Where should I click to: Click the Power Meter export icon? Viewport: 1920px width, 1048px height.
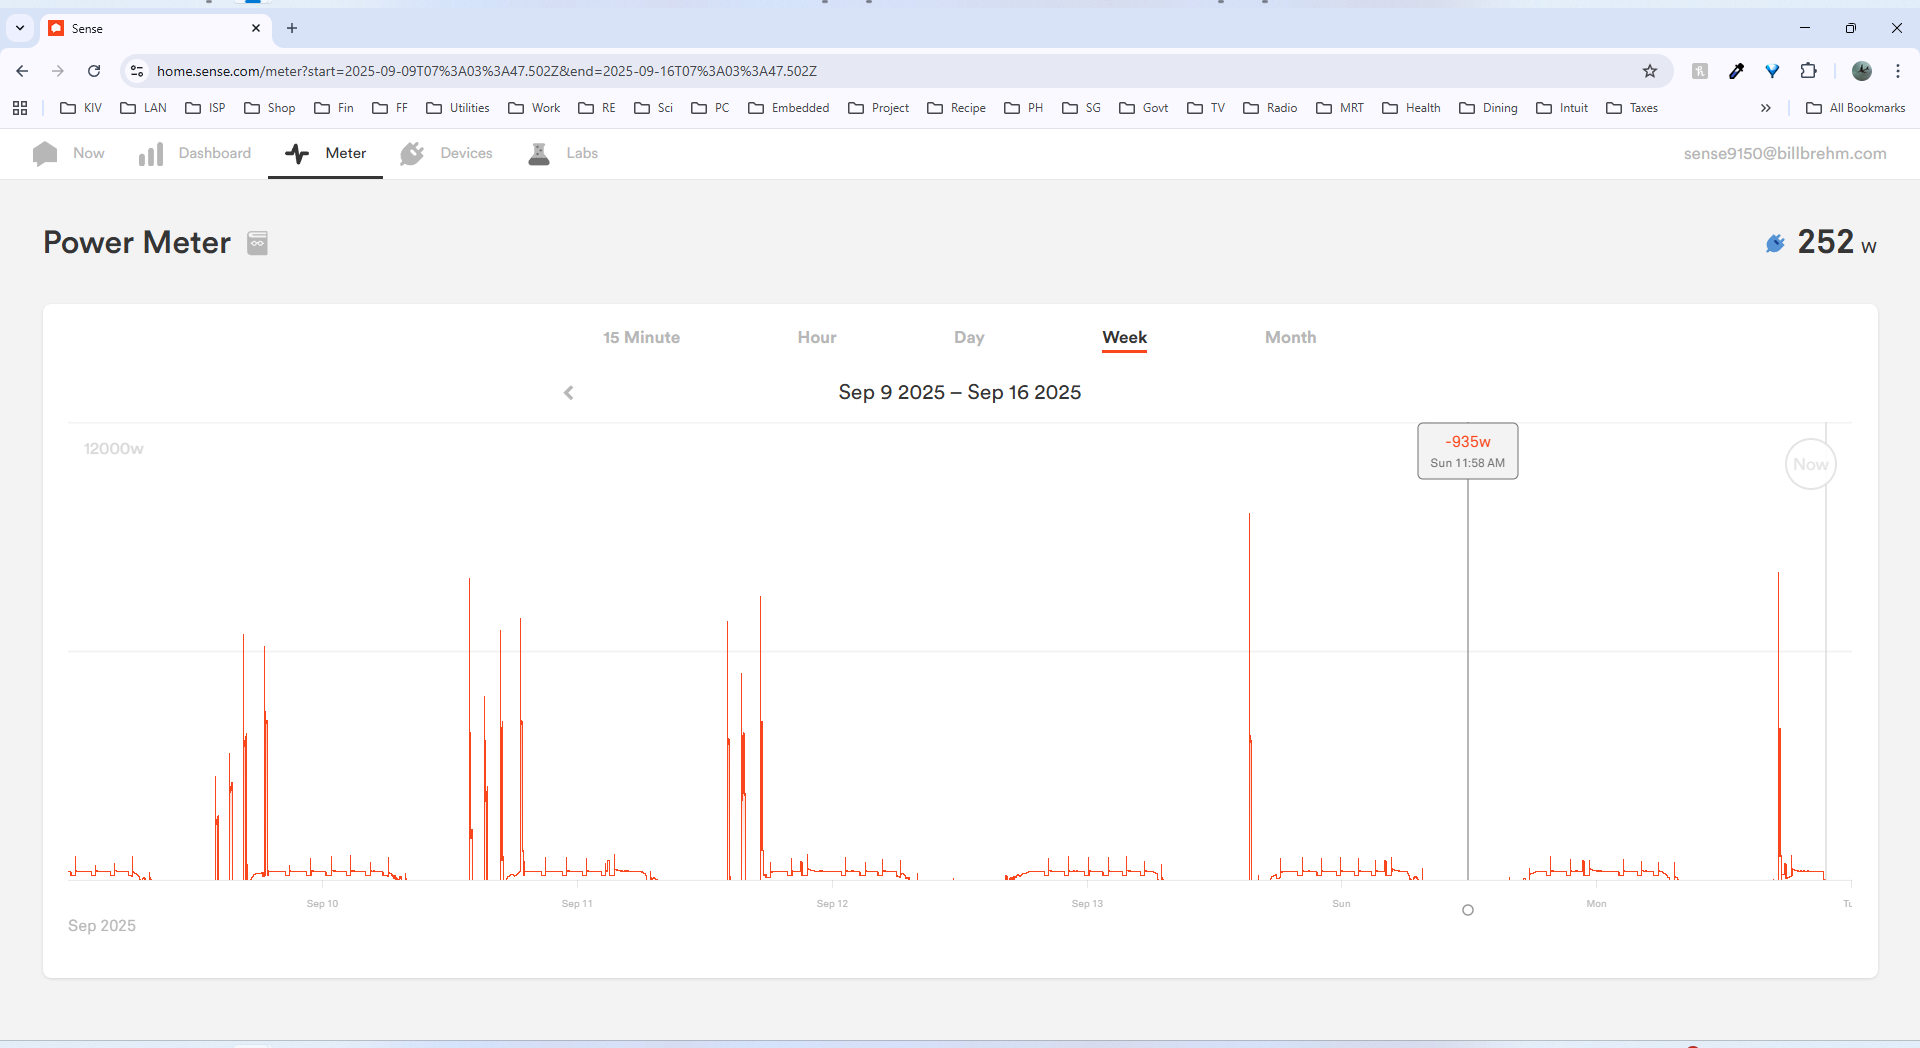tap(257, 243)
